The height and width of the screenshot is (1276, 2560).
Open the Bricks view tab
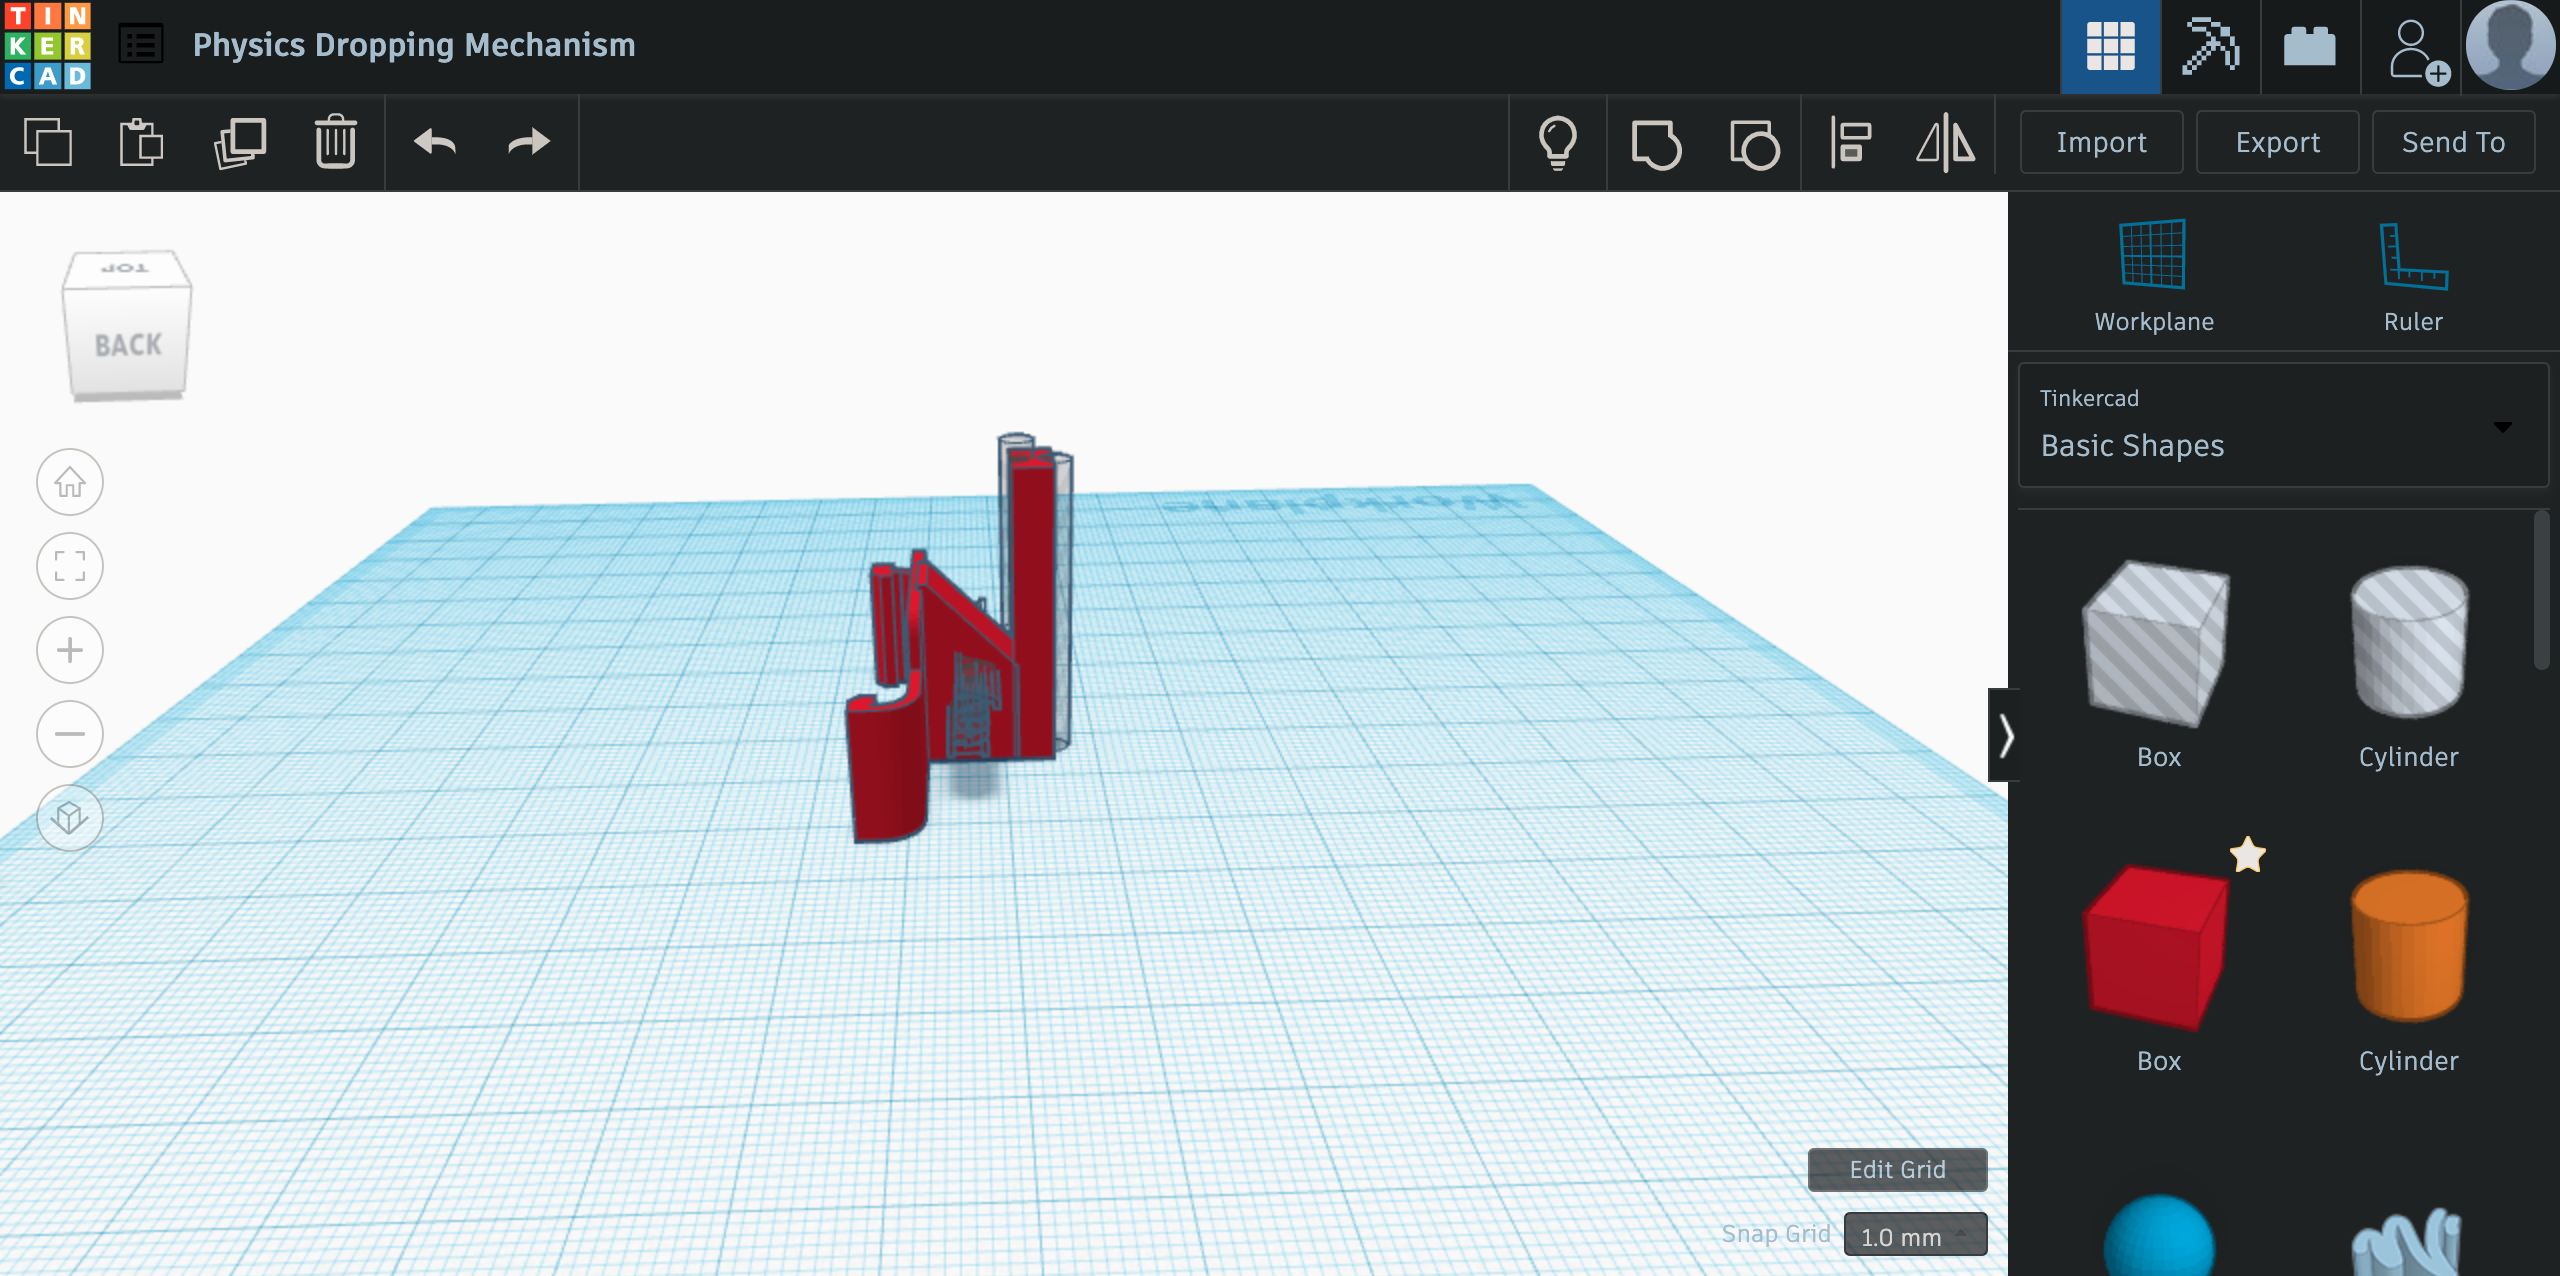point(2309,46)
